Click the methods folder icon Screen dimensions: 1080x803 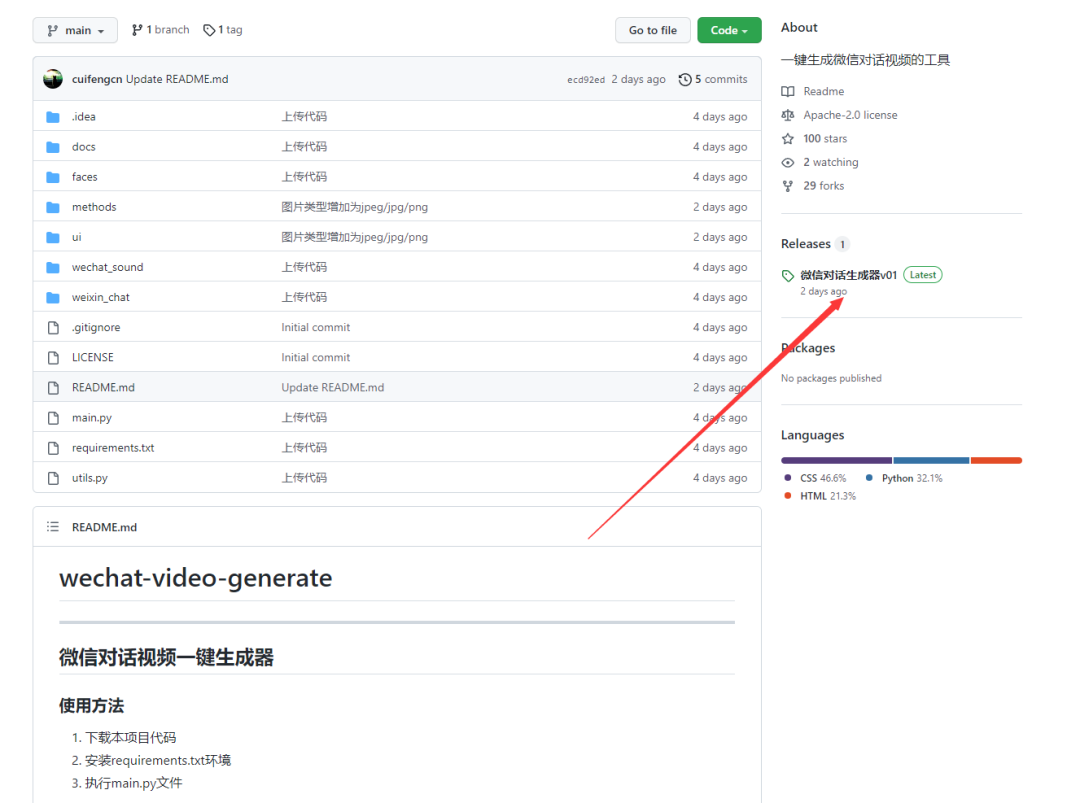[53, 207]
